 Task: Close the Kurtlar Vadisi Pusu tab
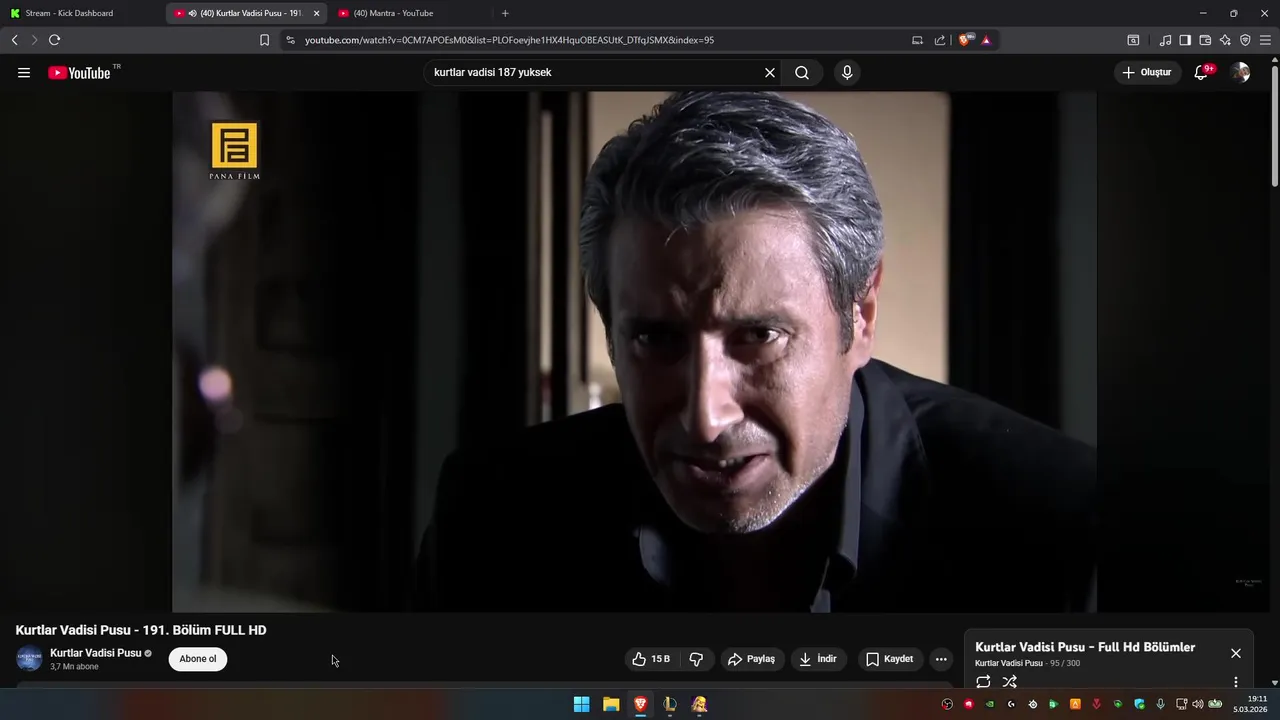pos(317,13)
